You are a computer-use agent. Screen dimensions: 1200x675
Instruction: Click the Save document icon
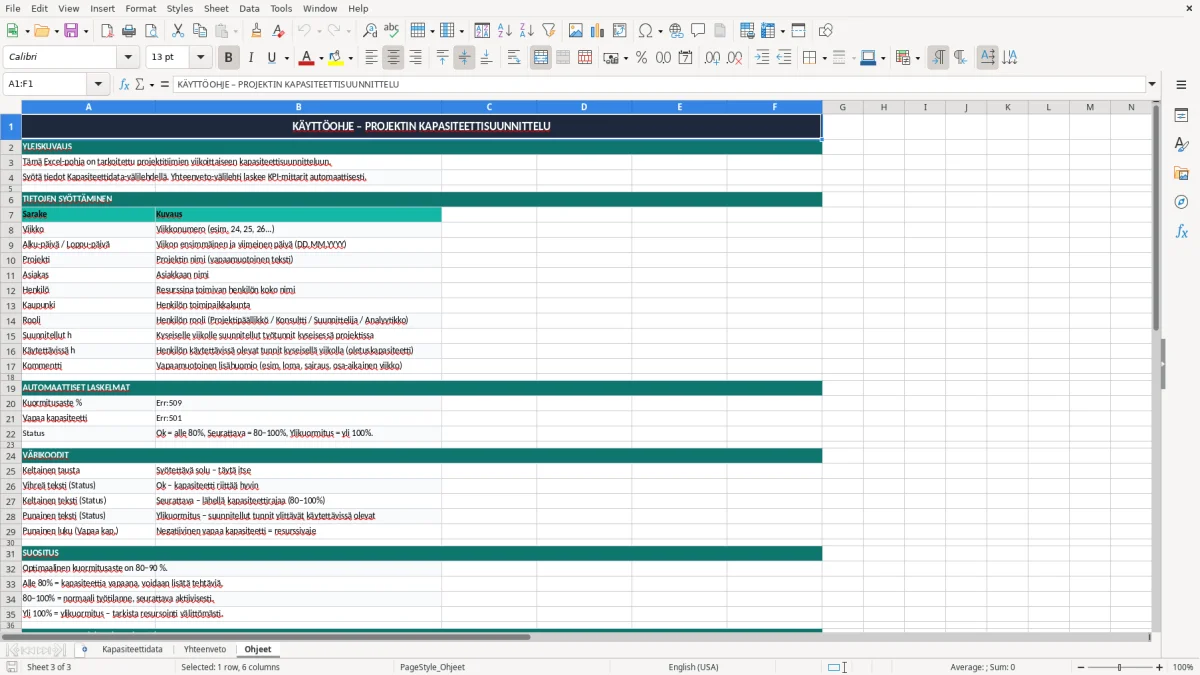(x=71, y=31)
